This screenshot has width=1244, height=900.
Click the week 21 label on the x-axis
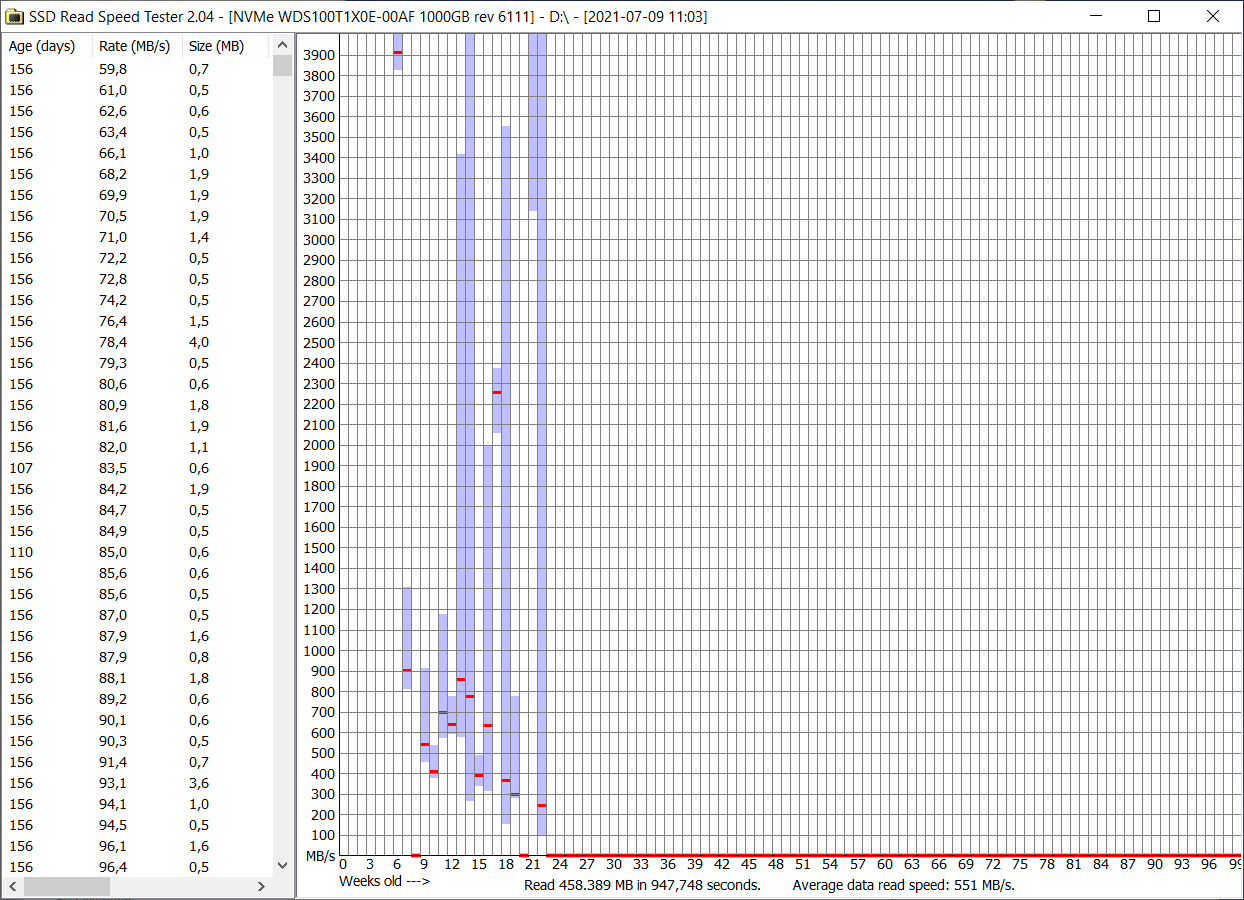tap(532, 865)
